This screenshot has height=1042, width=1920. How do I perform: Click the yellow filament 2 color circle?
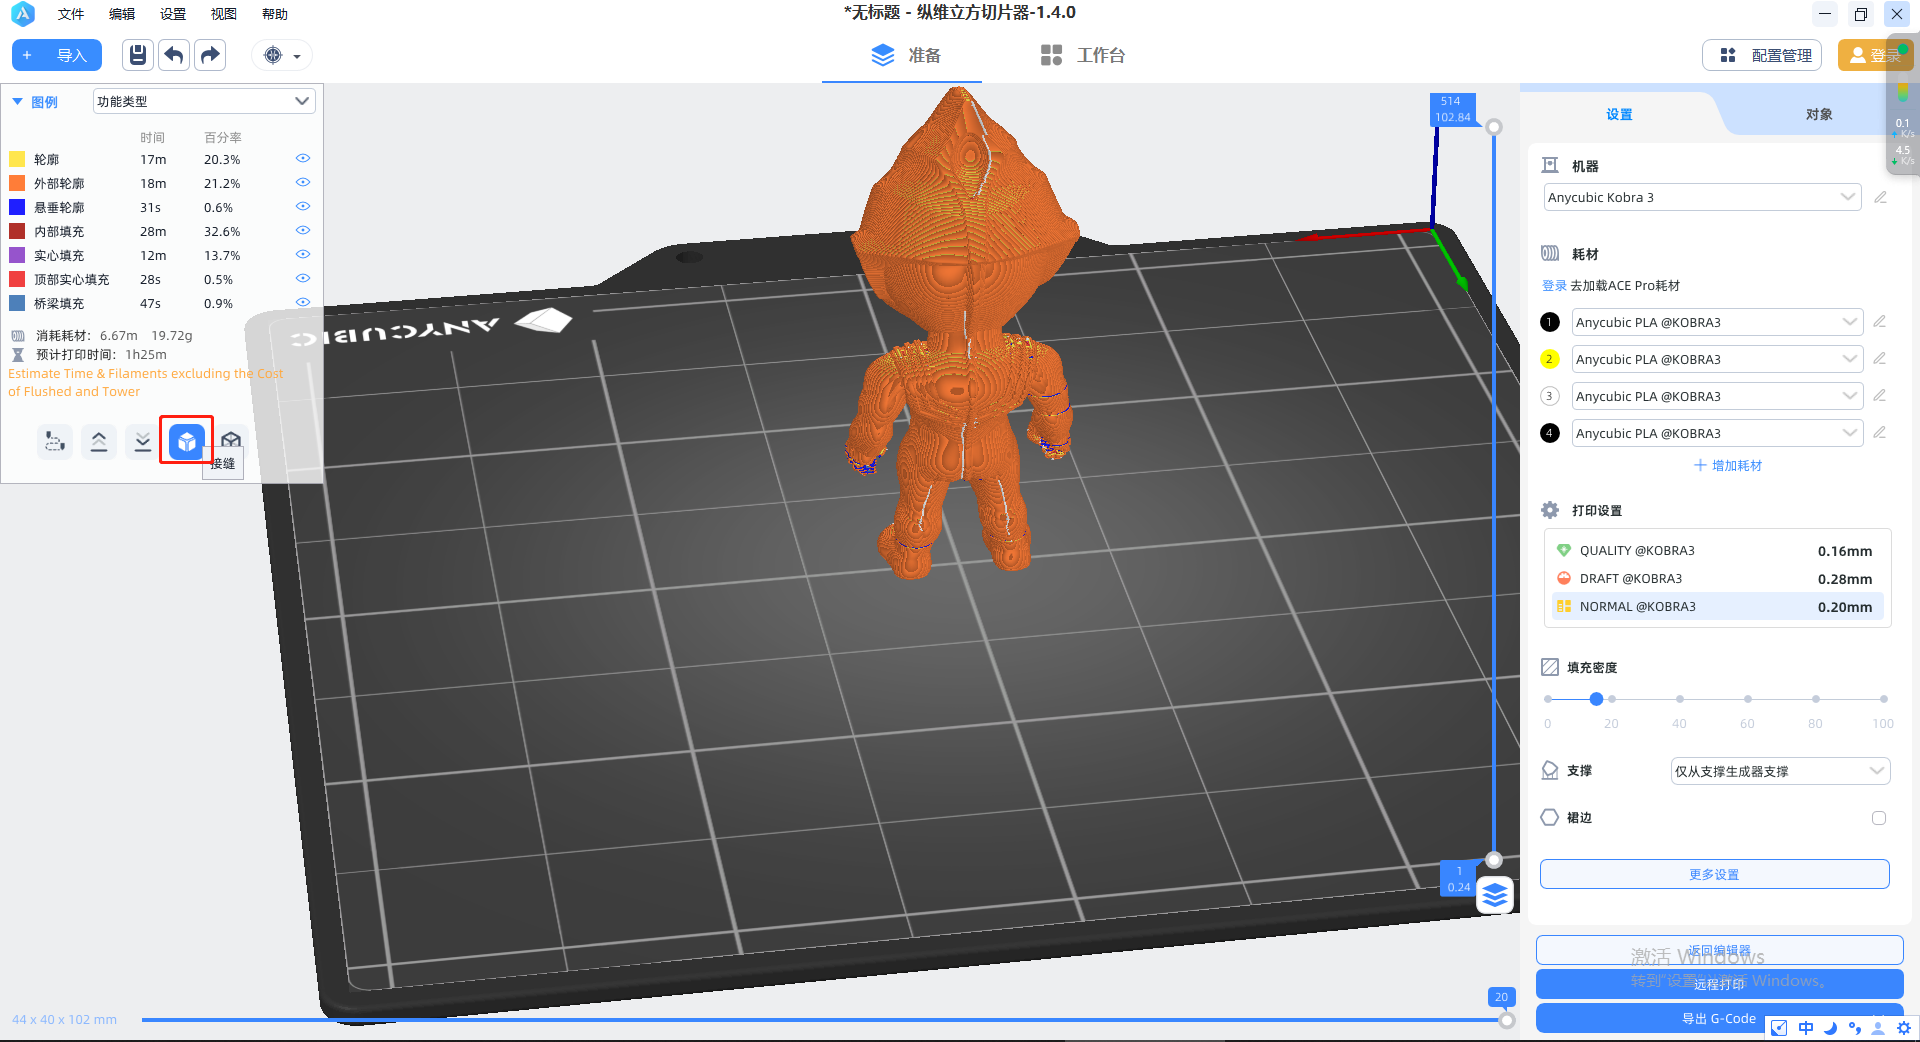1550,359
